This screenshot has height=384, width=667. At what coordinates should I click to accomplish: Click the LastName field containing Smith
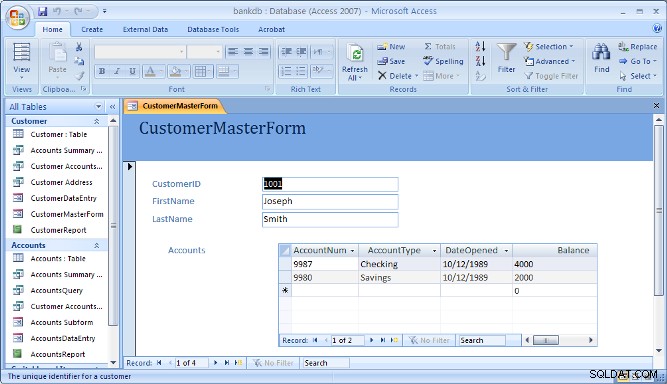coord(330,219)
